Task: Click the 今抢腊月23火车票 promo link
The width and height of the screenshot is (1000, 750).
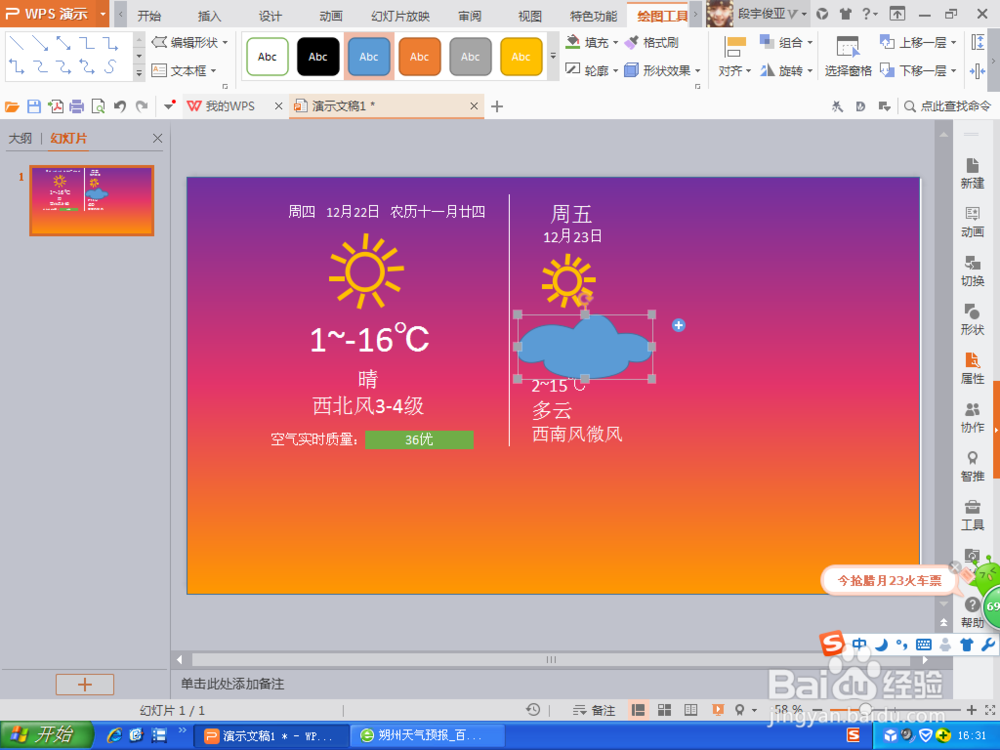Action: pos(888,580)
